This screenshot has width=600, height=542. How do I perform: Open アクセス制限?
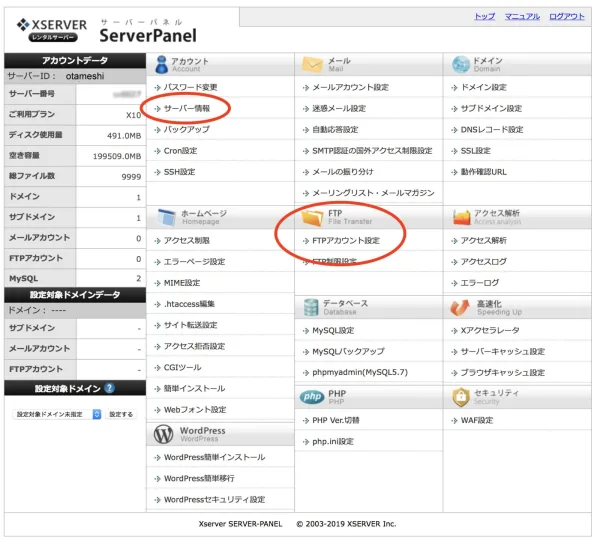186,240
